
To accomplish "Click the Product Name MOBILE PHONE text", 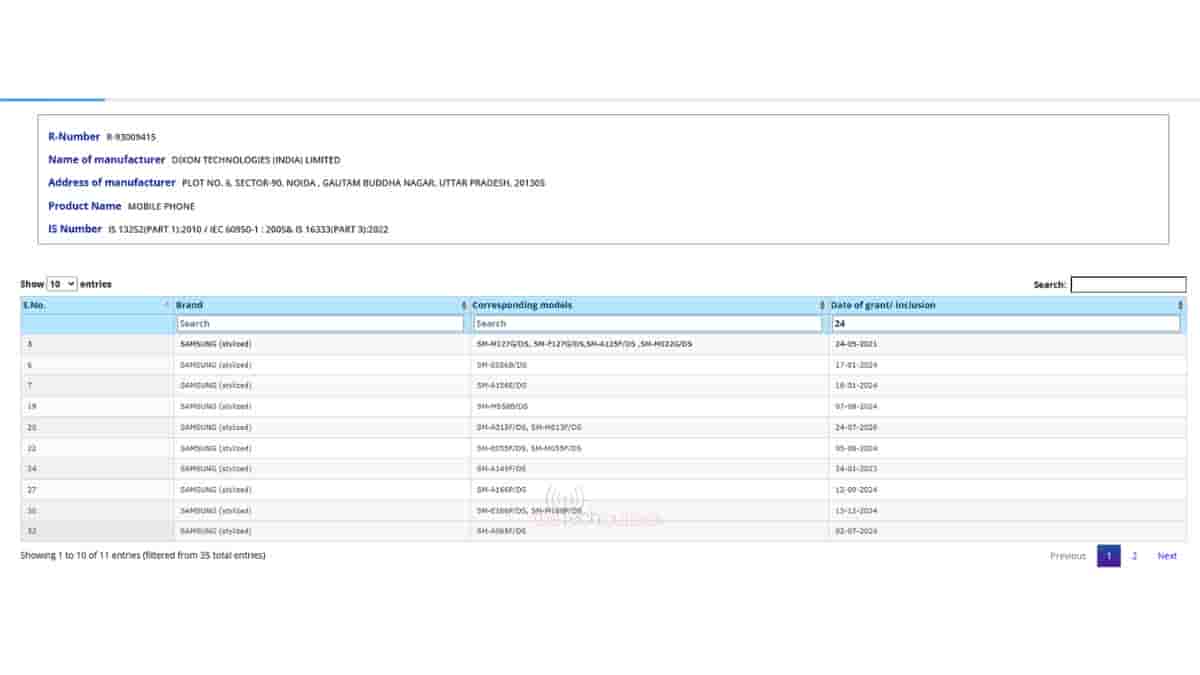I will (160, 206).
